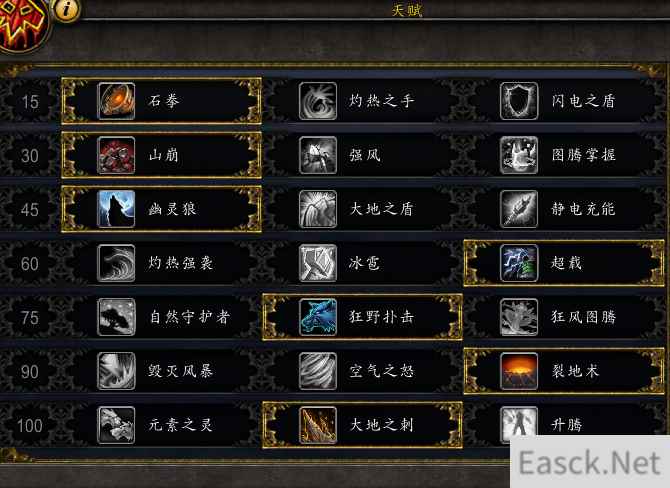Select the 超载 talent icon
The height and width of the screenshot is (488, 670).
519,263
